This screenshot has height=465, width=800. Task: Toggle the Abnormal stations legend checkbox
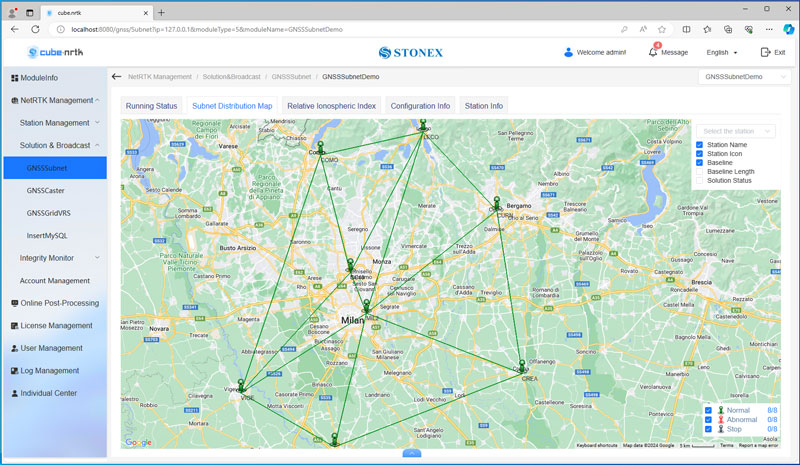tap(708, 420)
